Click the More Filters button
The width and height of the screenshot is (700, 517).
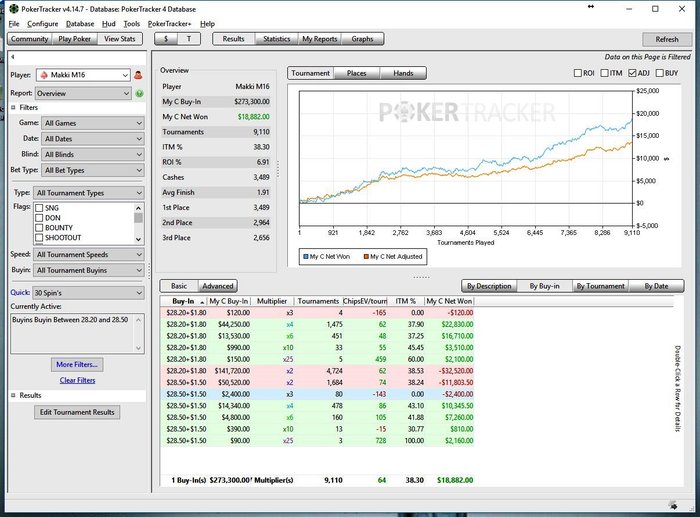coord(77,364)
